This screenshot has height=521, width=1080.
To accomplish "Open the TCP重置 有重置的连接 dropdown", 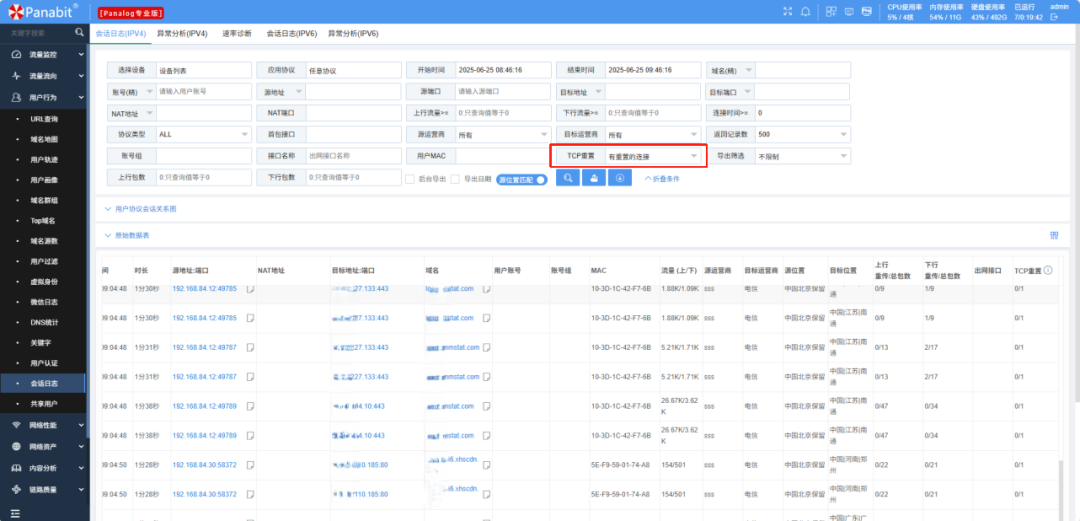I will [x=653, y=156].
